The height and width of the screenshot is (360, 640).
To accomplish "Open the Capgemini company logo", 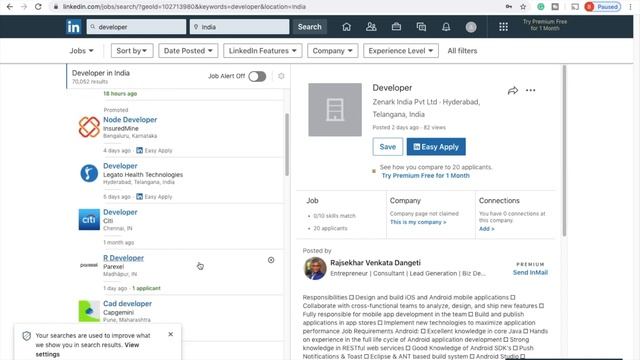I will (x=89, y=311).
